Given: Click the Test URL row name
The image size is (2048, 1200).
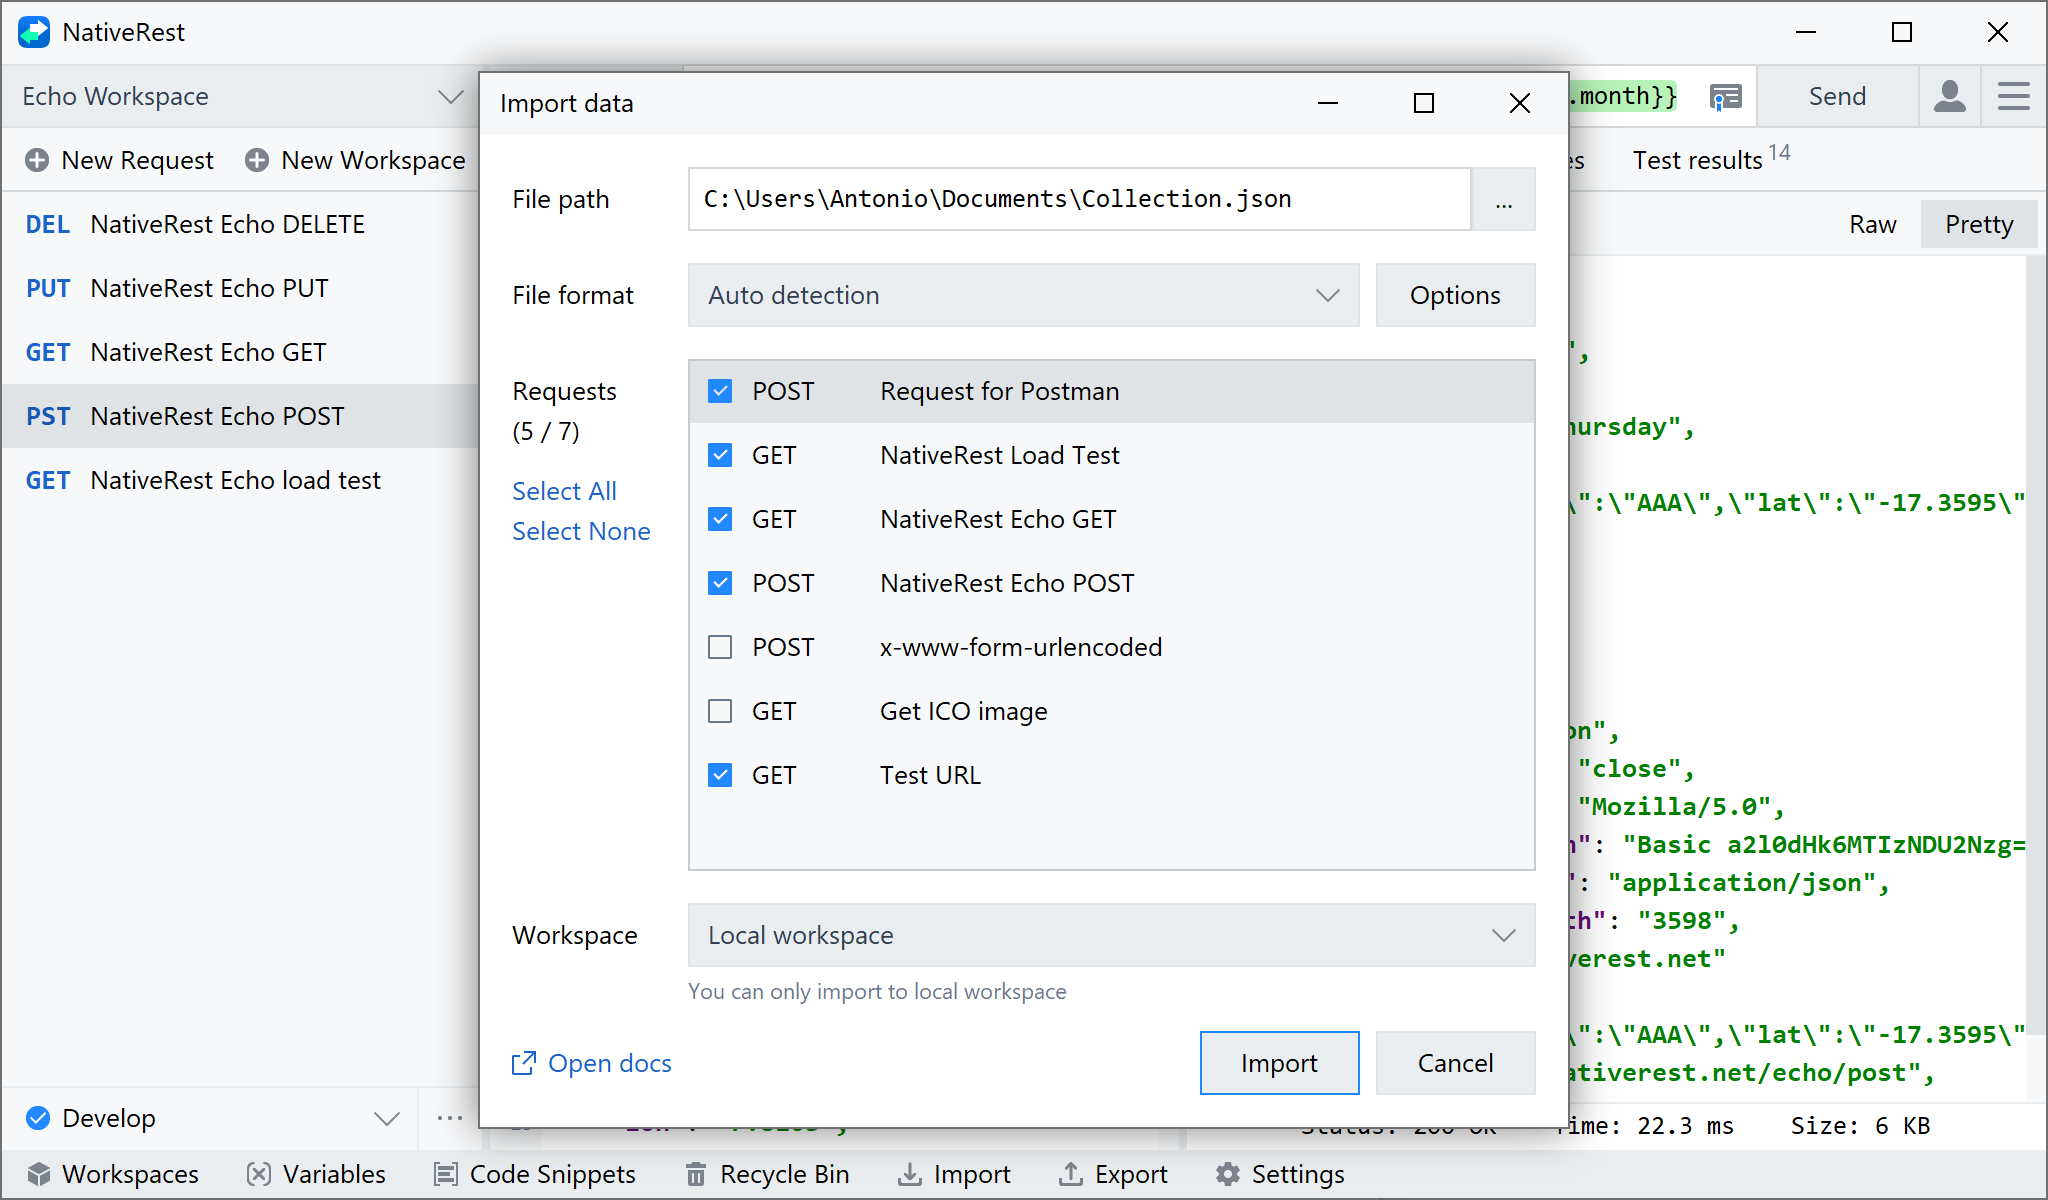Looking at the screenshot, I should (930, 775).
